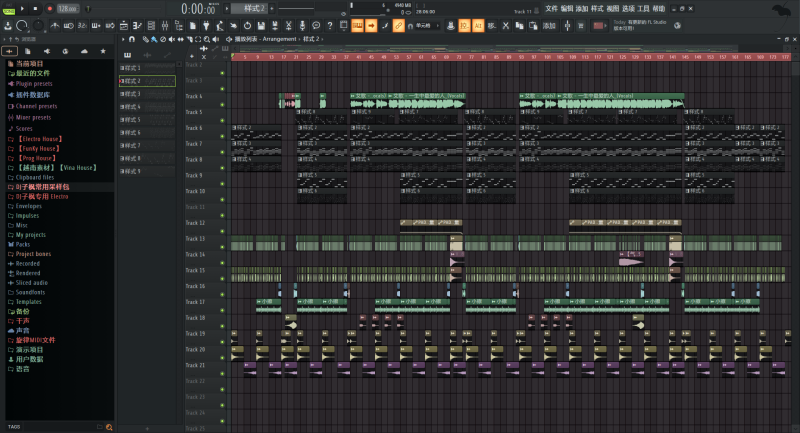Click the microphone recording icon in toolbar
Viewport: 800px width, 433px height.
click(x=303, y=26)
